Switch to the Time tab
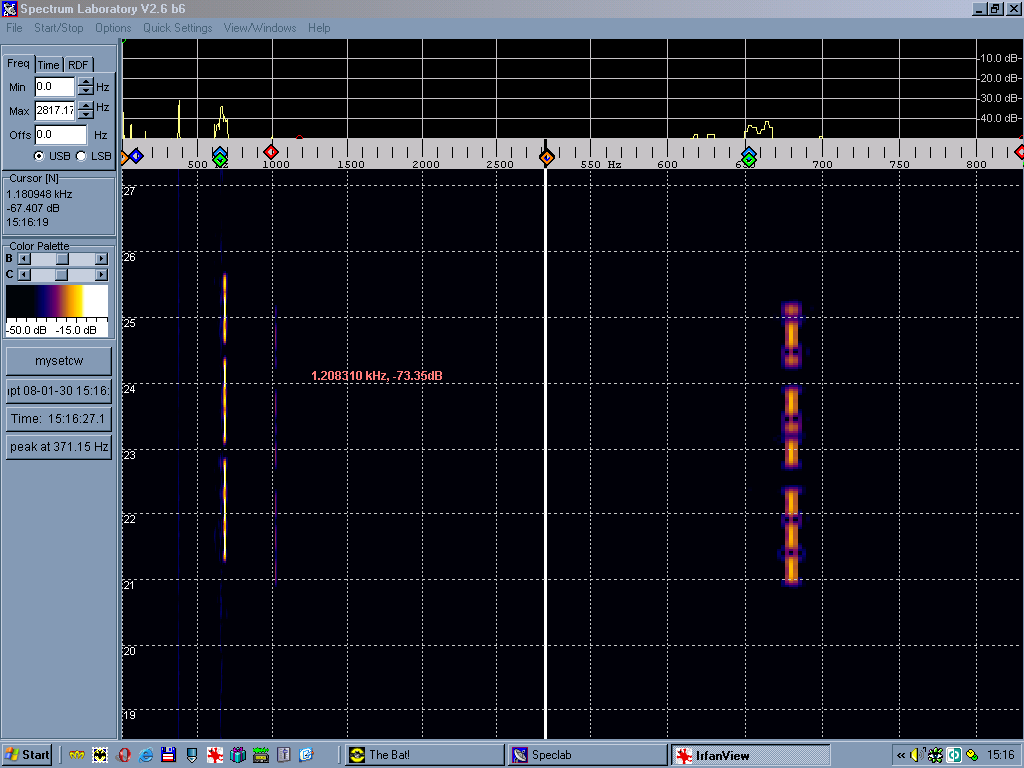 click(x=48, y=65)
